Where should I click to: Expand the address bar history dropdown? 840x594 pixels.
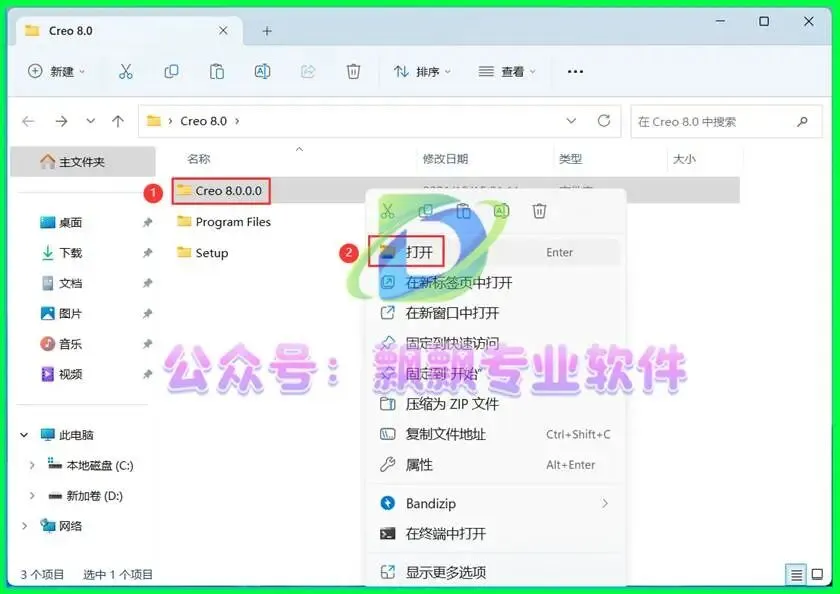pos(571,121)
